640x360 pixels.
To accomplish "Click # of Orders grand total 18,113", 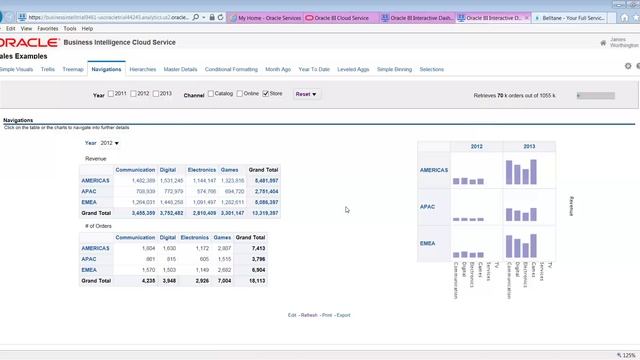I will point(257,281).
